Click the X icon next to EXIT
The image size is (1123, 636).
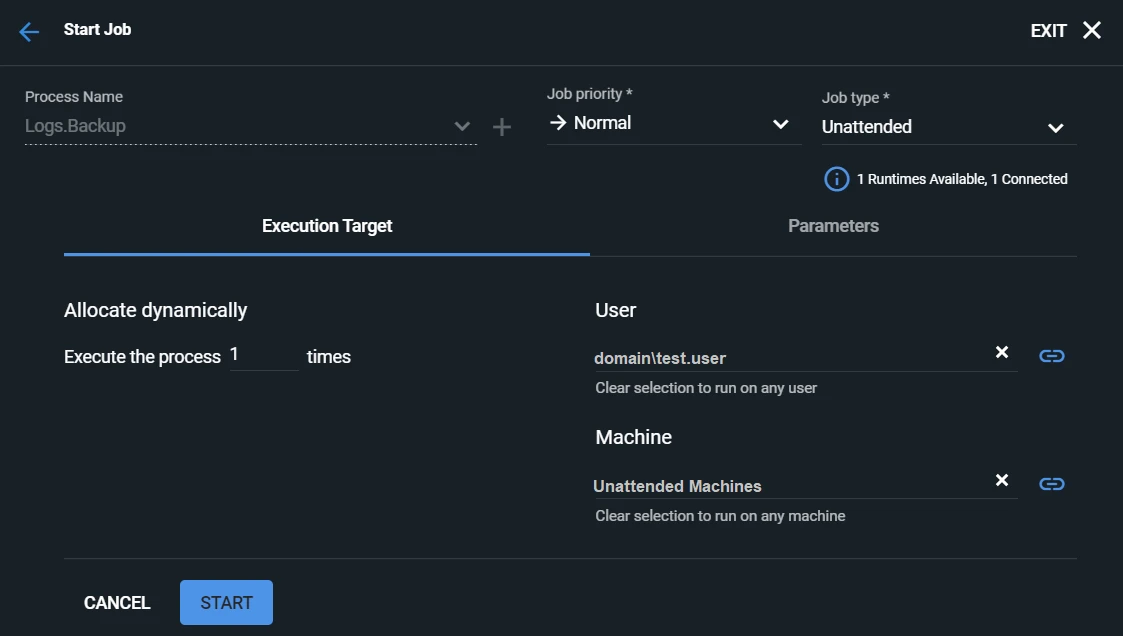pos(1091,30)
